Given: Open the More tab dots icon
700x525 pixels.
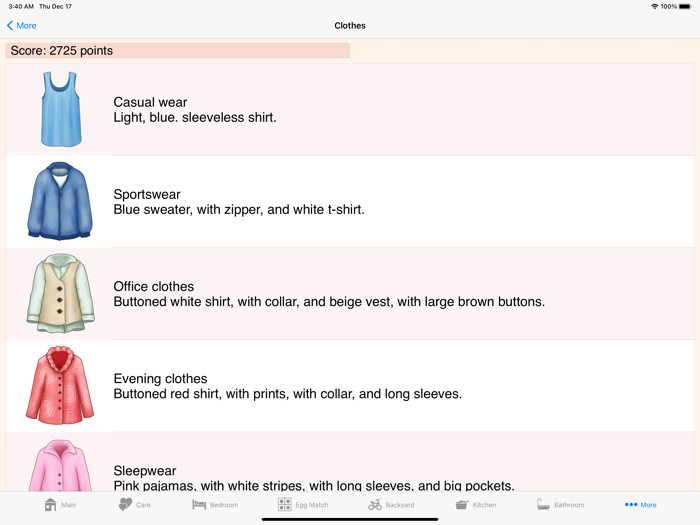Looking at the screenshot, I should [x=631, y=504].
